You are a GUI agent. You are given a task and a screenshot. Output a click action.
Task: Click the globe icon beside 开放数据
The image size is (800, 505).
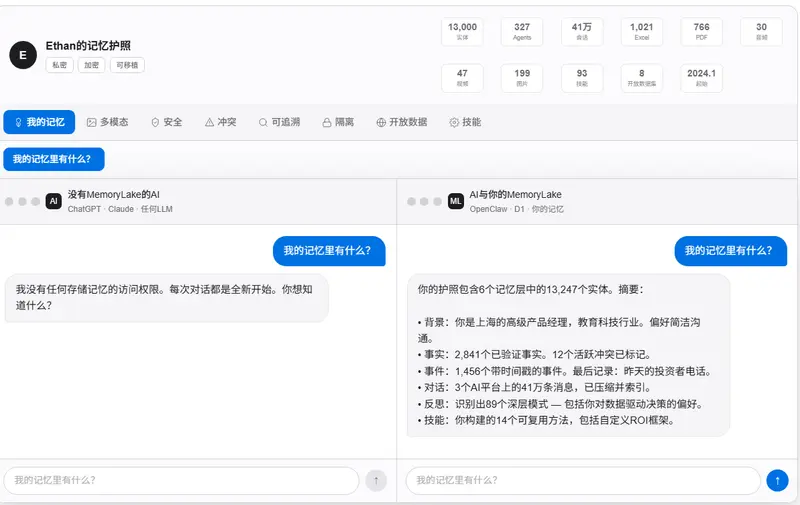[x=381, y=122]
